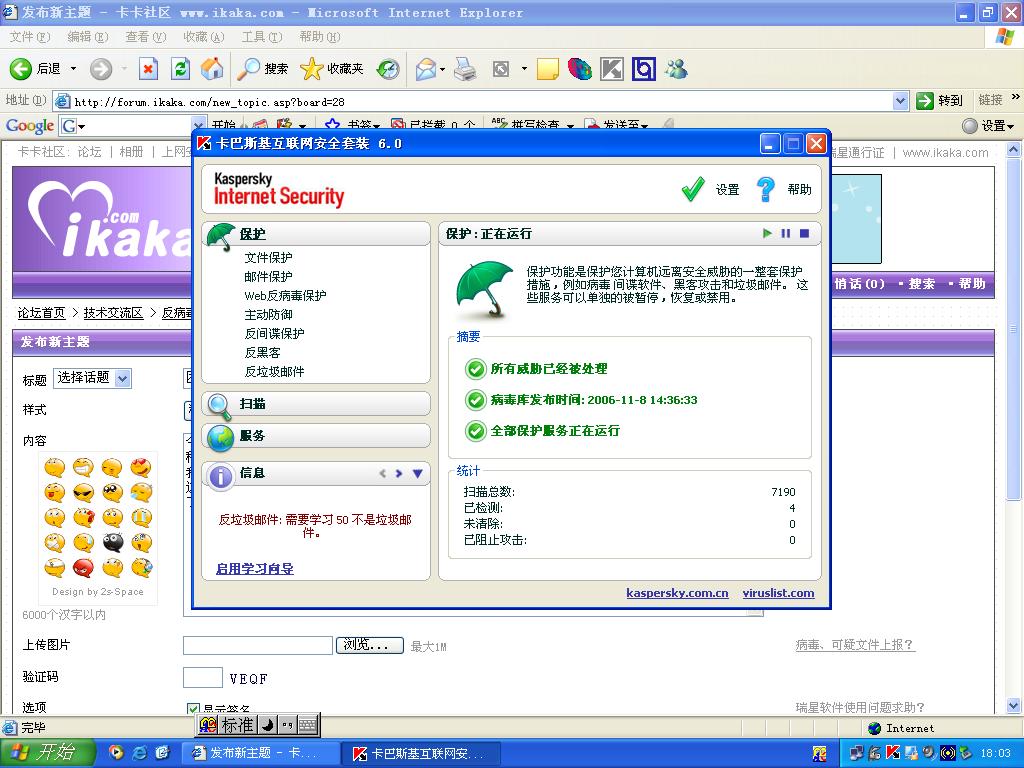
Task: Toggle the show signature checkbox
Action: pos(193,709)
